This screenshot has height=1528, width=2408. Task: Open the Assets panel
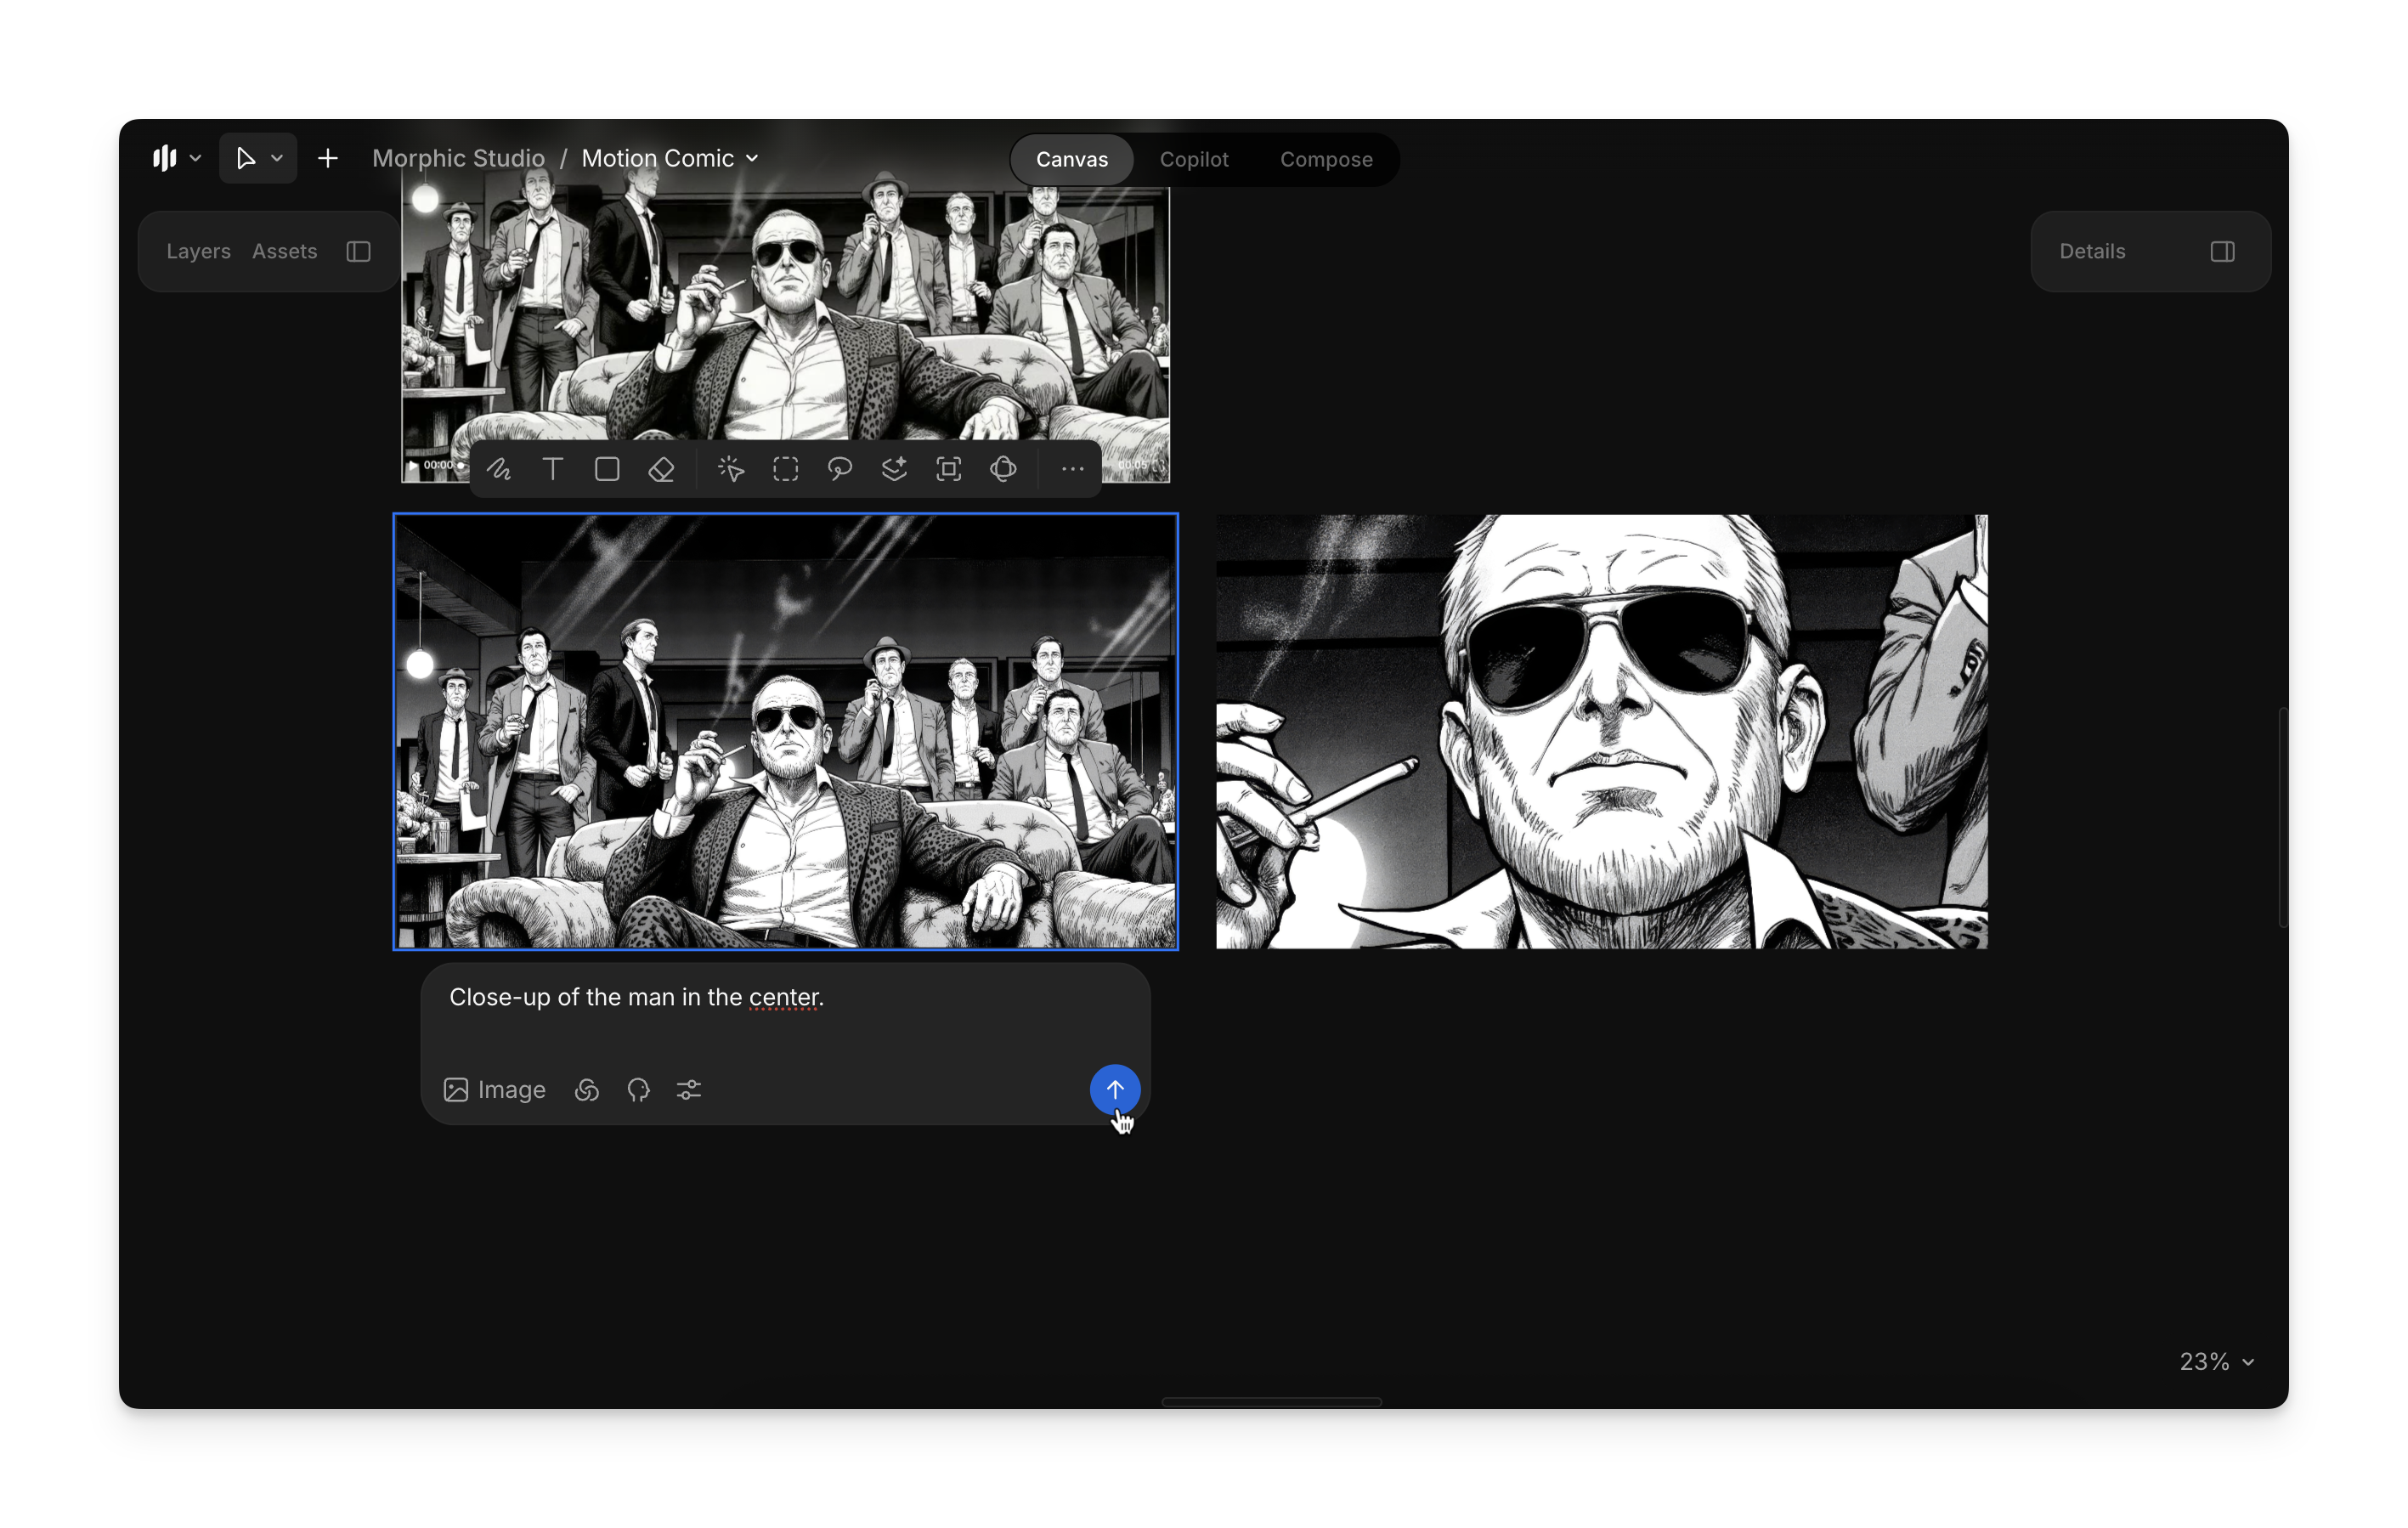[284, 252]
